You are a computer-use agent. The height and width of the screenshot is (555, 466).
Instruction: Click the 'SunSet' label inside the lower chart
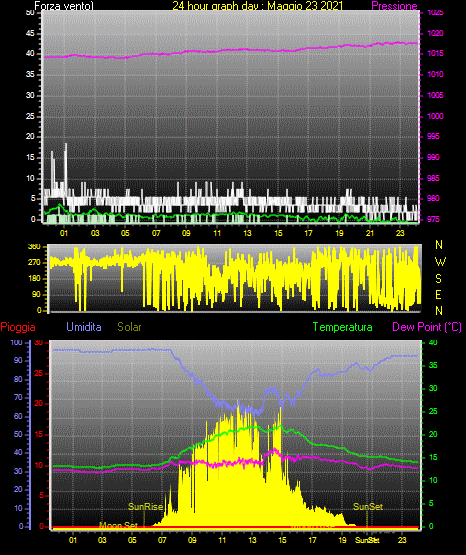(368, 507)
